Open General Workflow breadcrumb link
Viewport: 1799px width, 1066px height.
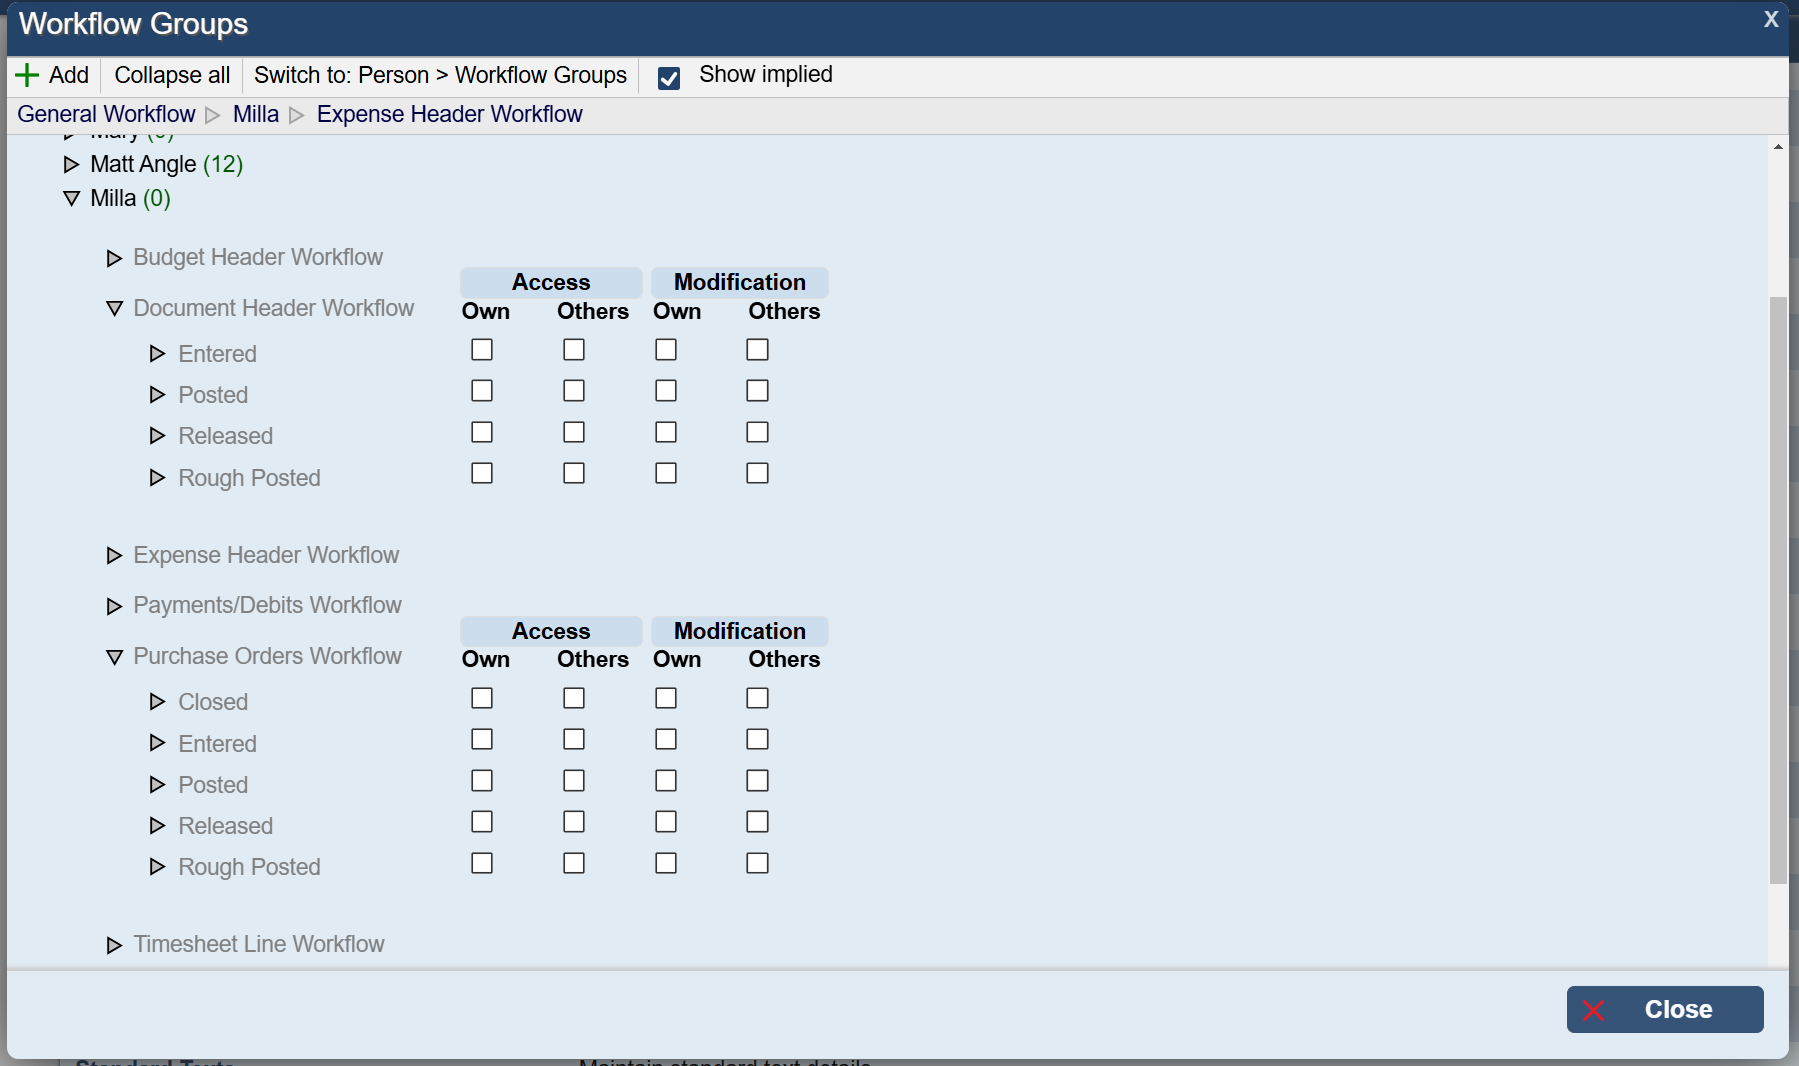coord(106,114)
